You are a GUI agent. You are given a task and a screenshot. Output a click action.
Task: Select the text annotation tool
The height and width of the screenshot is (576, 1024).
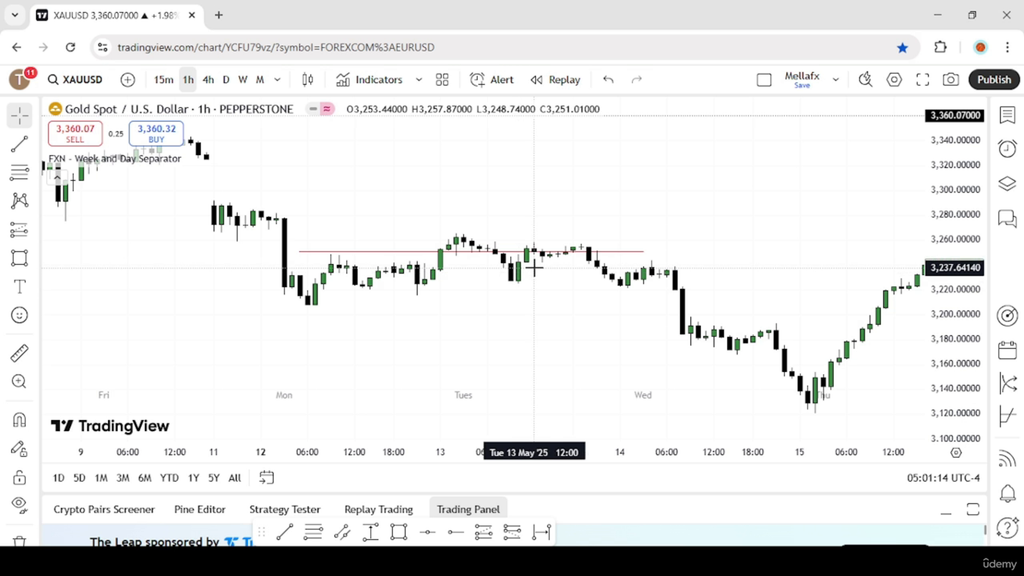pyautogui.click(x=20, y=287)
